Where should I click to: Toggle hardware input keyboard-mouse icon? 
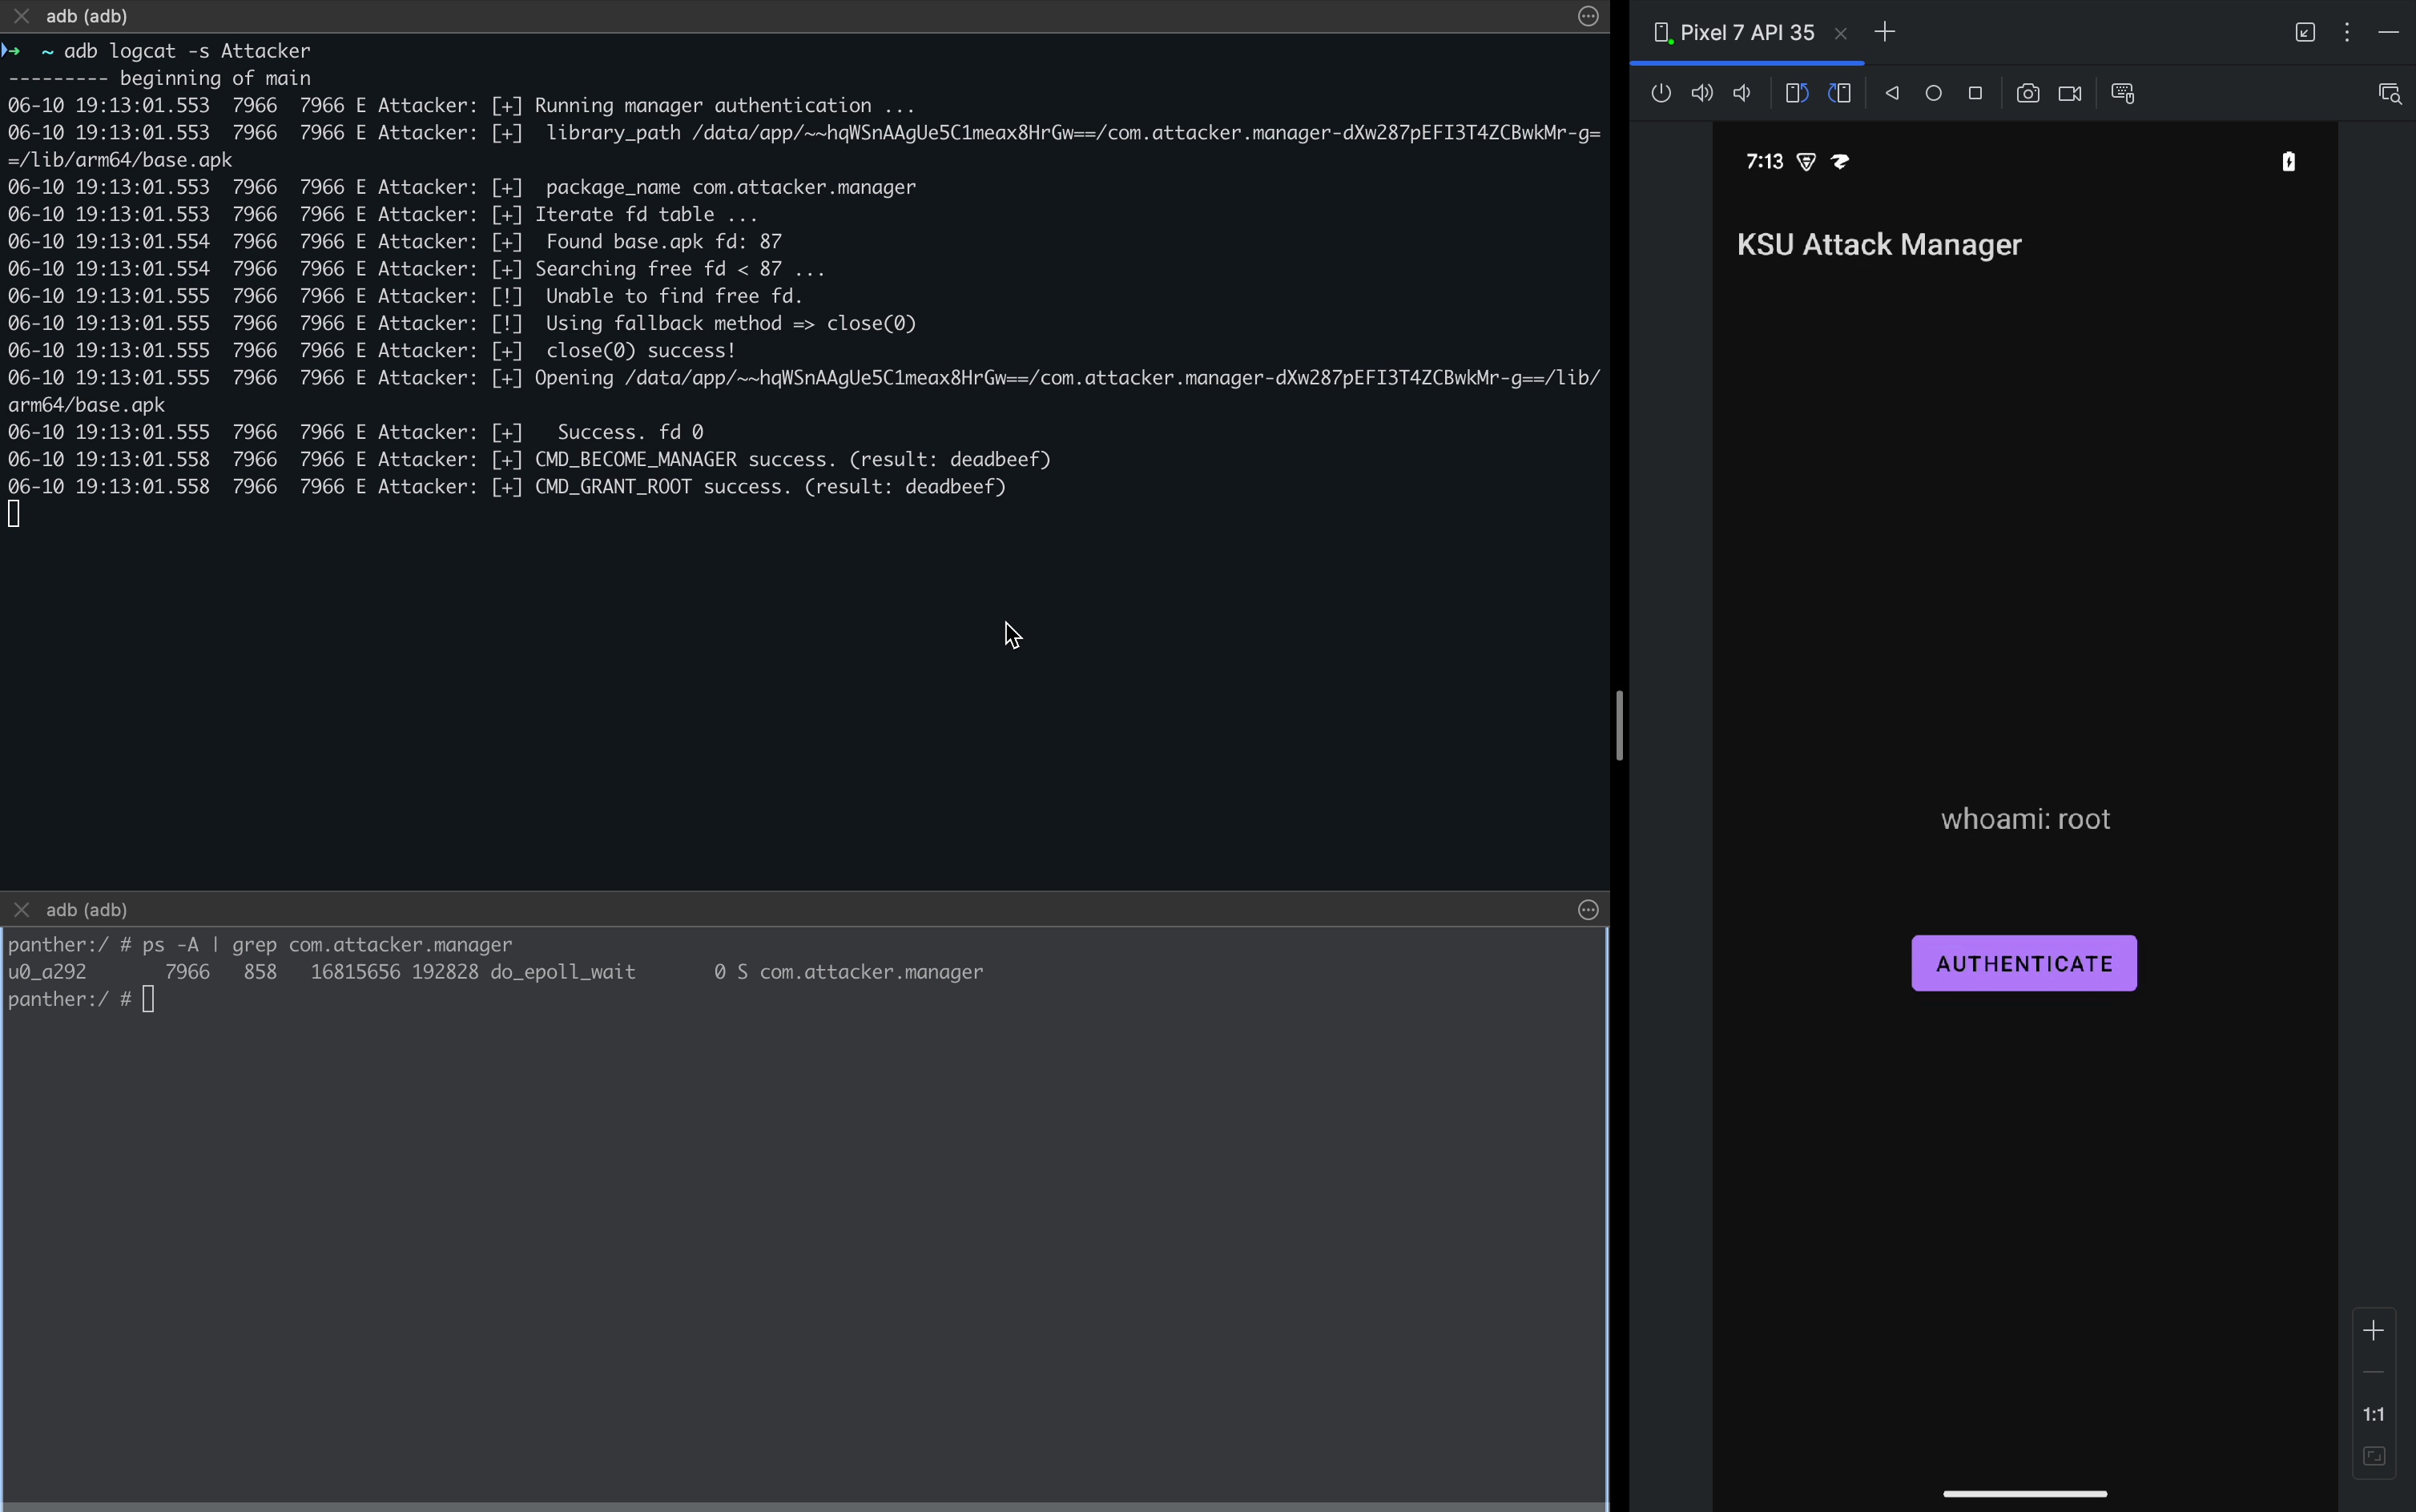(x=2123, y=93)
